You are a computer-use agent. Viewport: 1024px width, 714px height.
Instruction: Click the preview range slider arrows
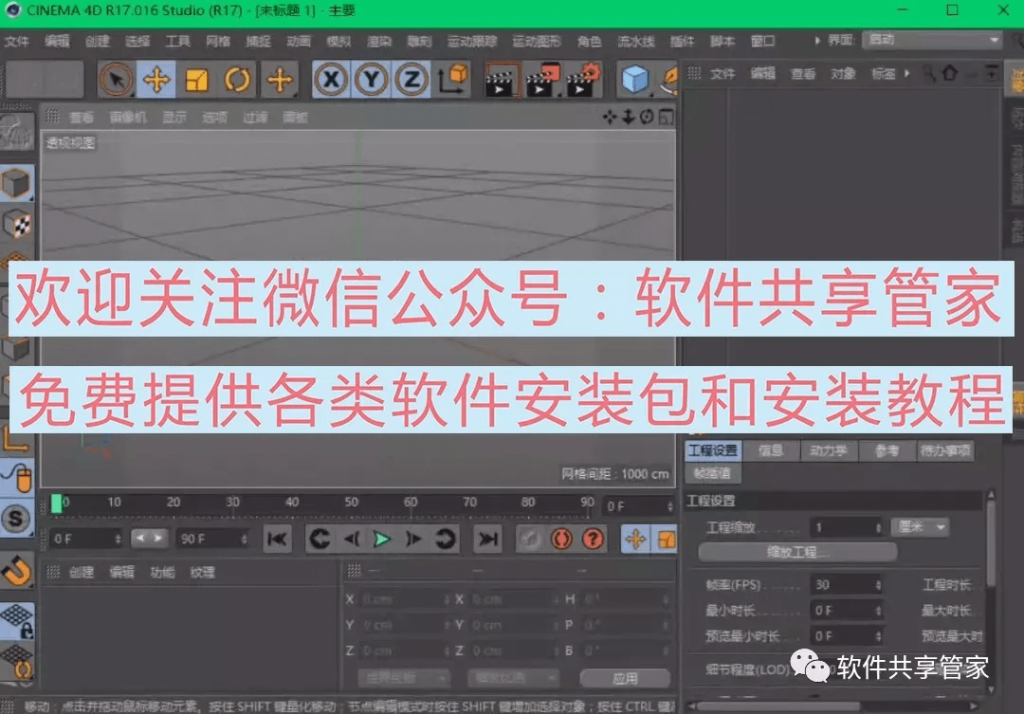150,538
